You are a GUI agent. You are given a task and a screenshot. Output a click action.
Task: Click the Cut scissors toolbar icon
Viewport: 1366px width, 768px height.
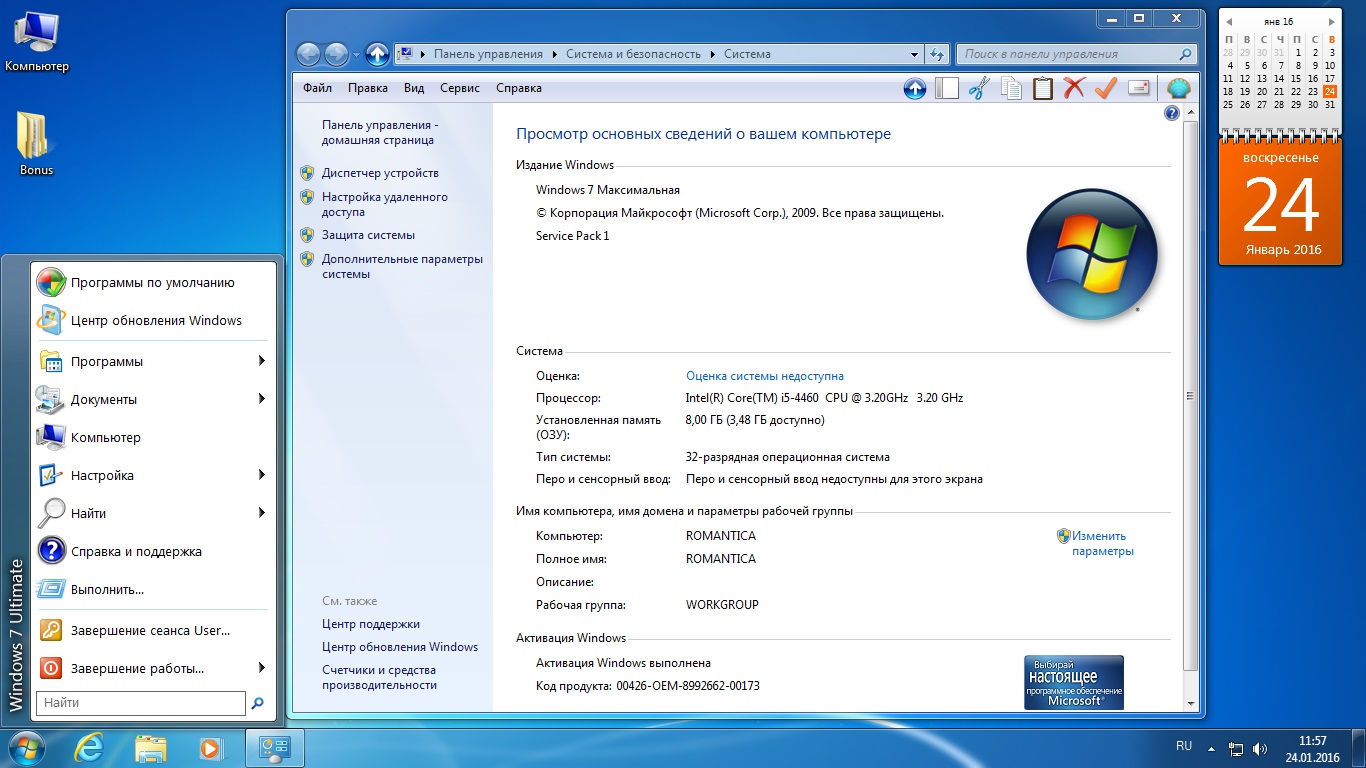tap(979, 88)
